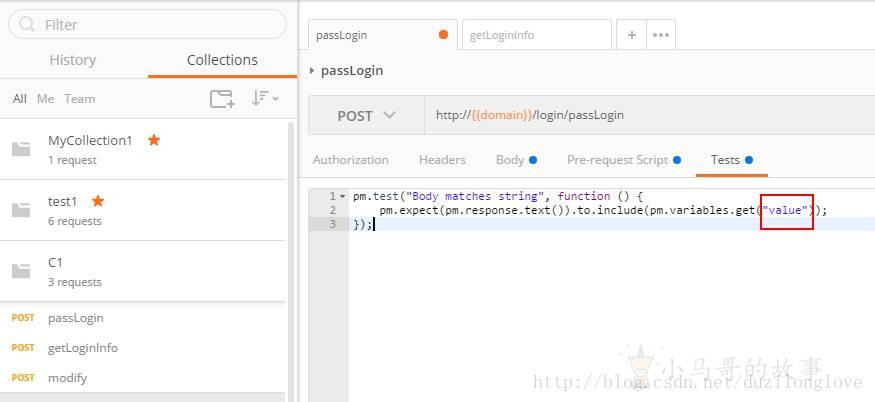The width and height of the screenshot is (875, 402).
Task: Expand the passLogin request description arrow
Action: pos(312,71)
